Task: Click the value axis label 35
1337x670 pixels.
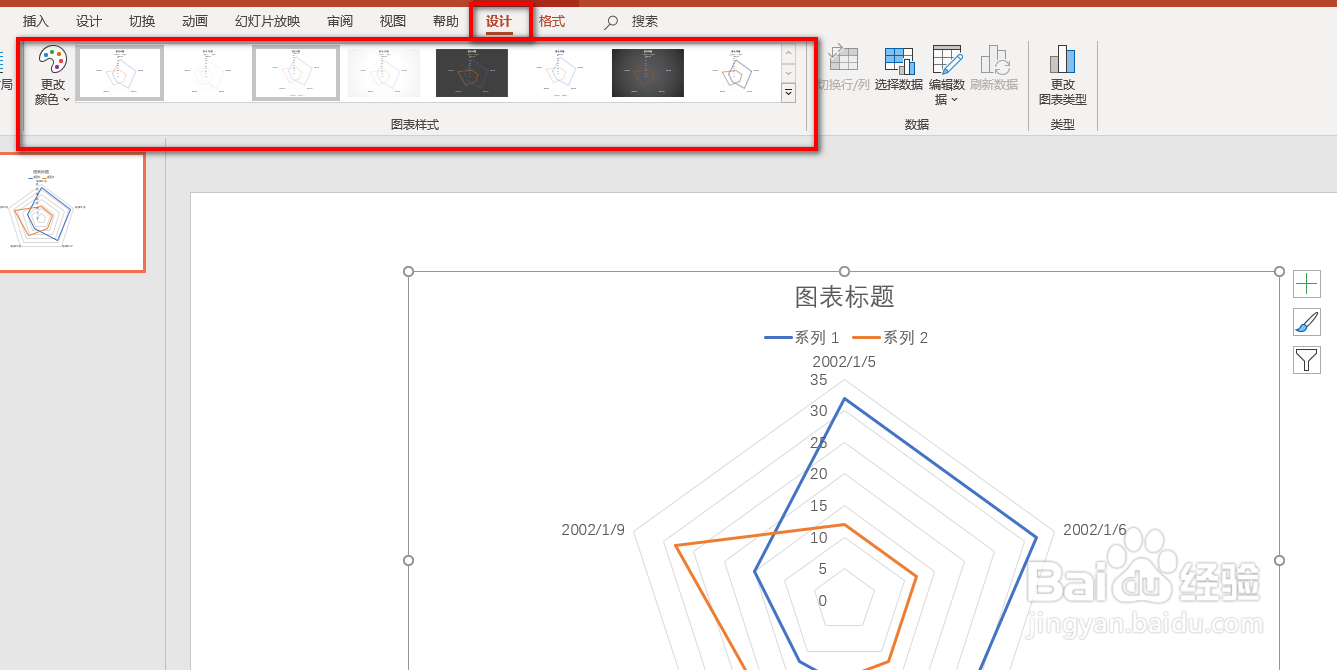Action: pos(819,380)
